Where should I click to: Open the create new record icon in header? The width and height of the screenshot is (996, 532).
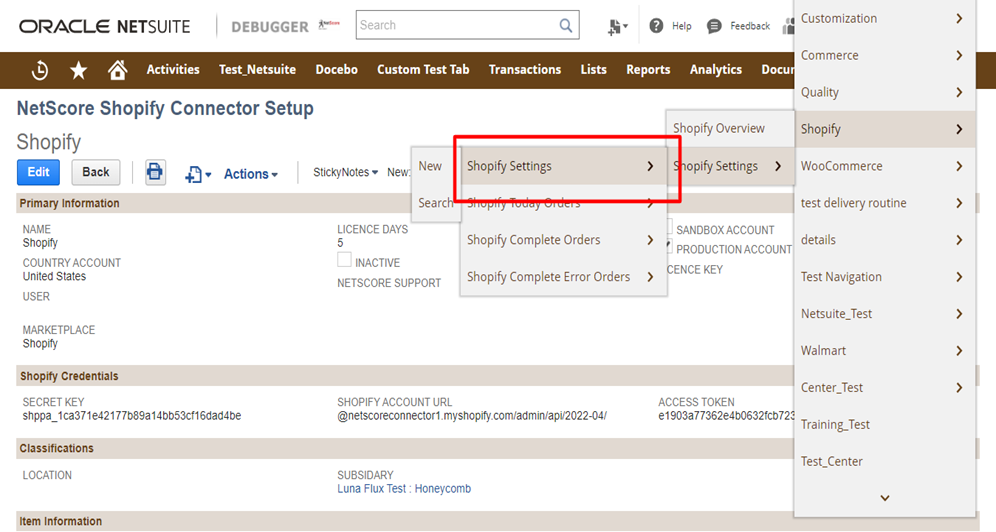(x=617, y=27)
